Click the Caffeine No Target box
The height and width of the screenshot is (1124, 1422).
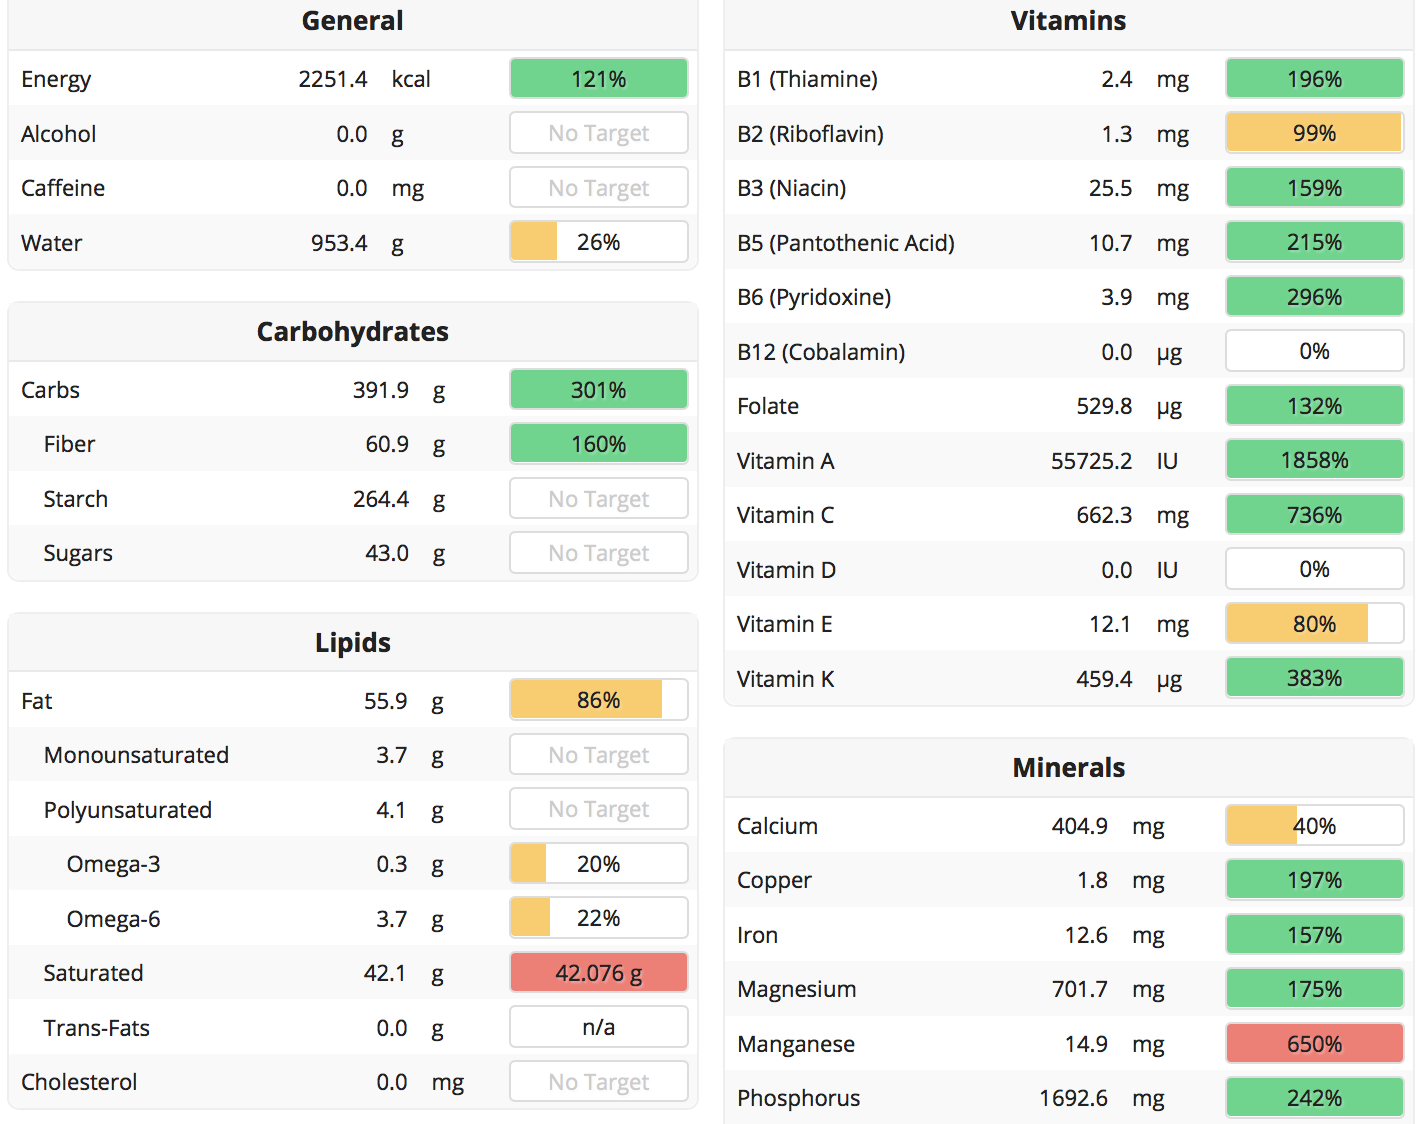598,188
